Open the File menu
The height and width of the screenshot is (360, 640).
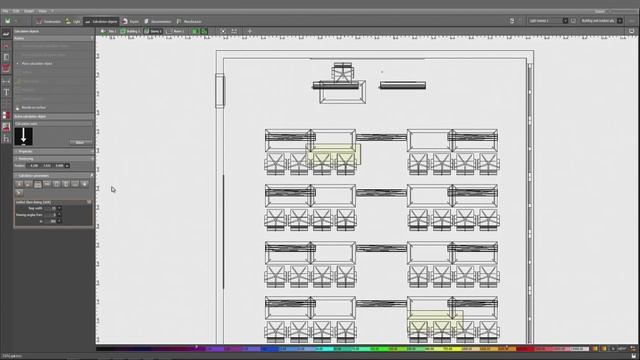pyautogui.click(x=5, y=11)
